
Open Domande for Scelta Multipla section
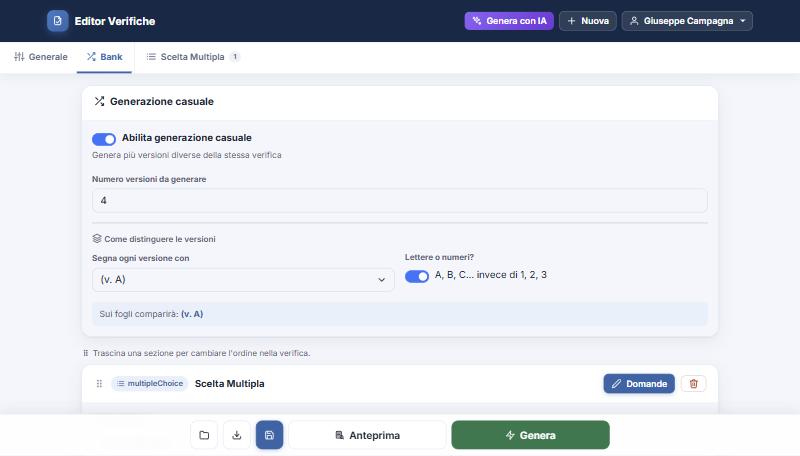639,384
